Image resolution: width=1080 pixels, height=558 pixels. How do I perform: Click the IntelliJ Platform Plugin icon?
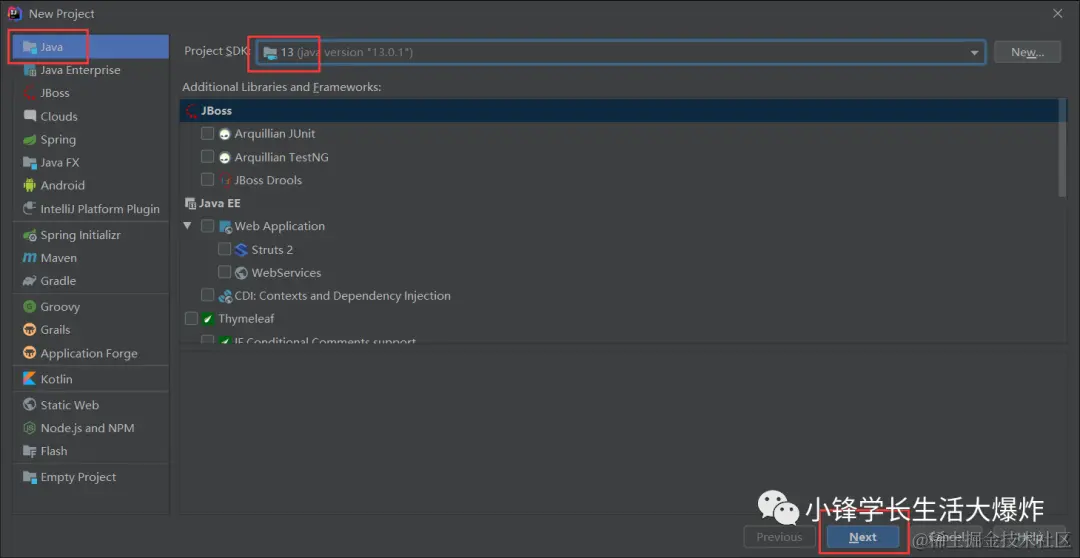30,209
